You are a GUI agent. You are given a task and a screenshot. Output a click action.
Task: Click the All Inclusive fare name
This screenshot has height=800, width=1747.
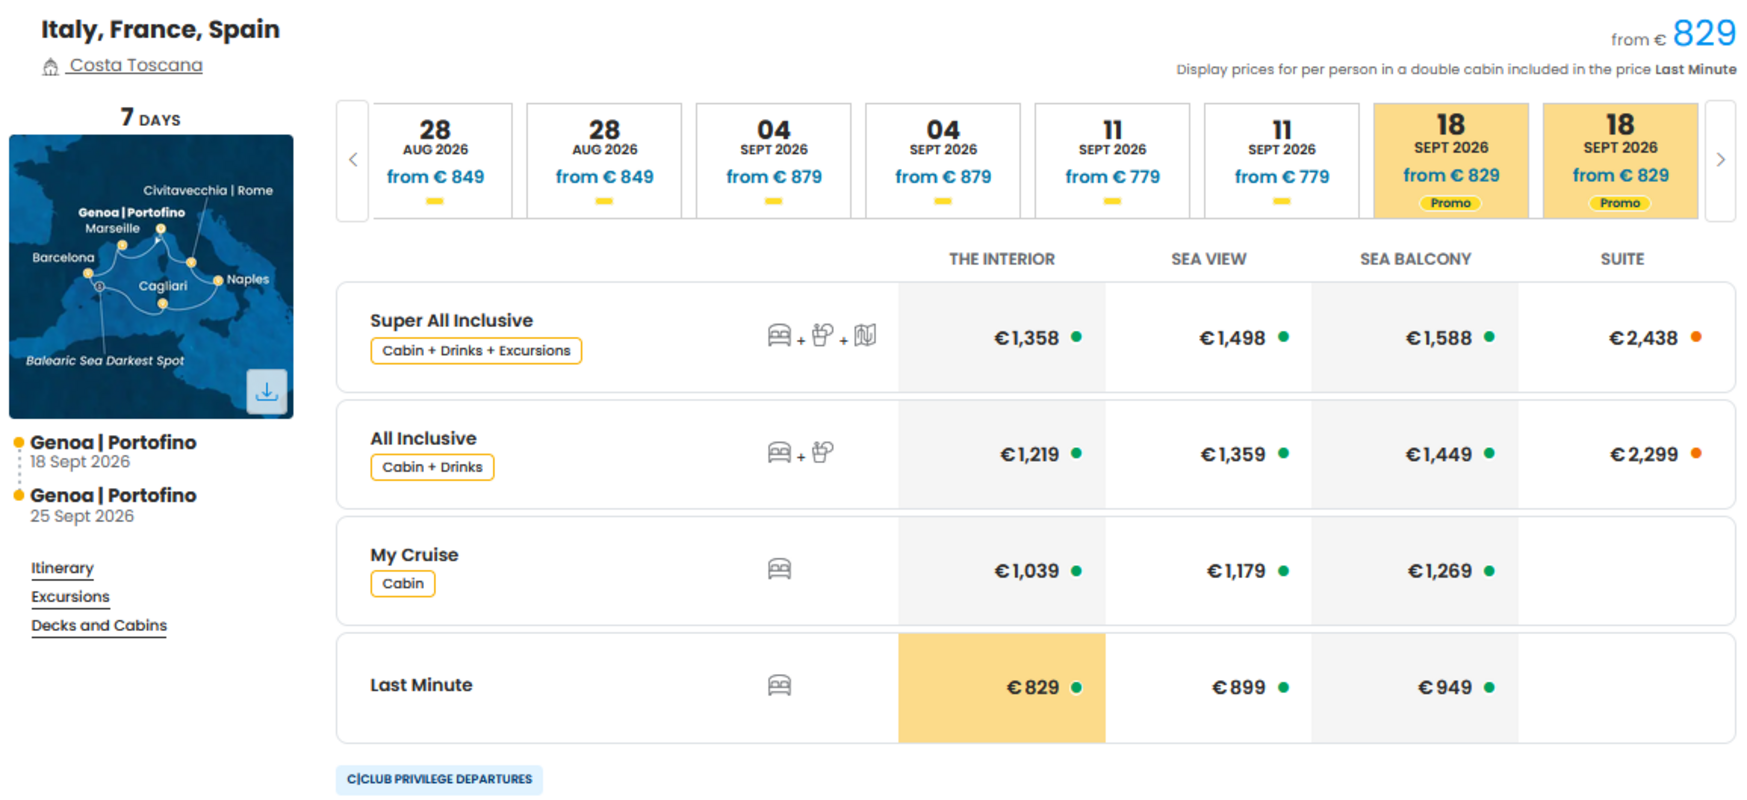(423, 439)
